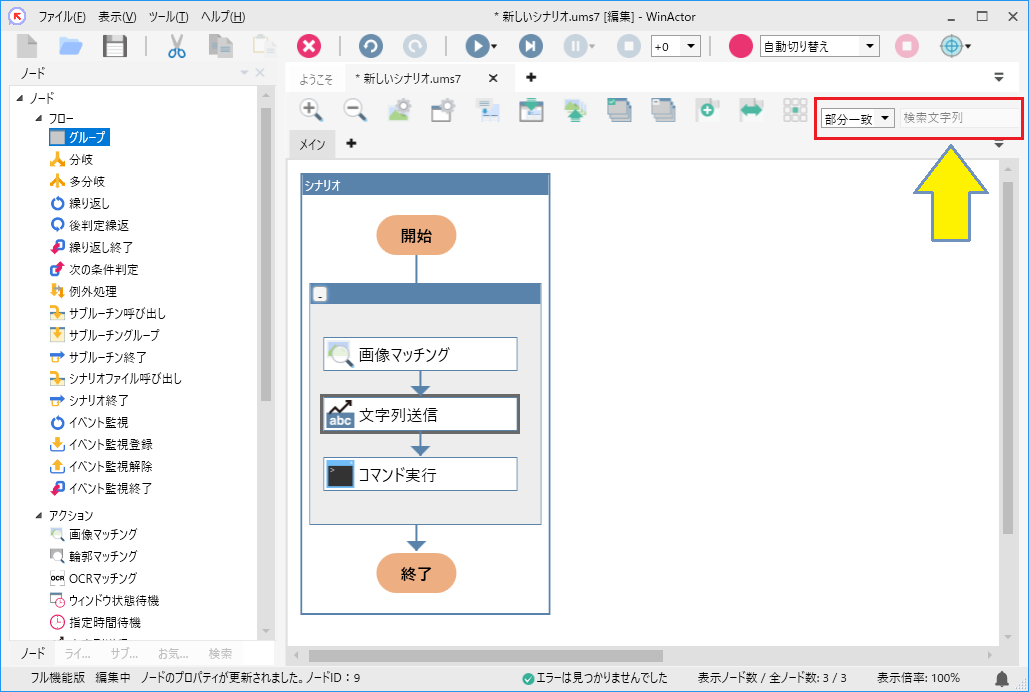Cut selection with scissors icon
The image size is (1029, 692).
pyautogui.click(x=177, y=47)
